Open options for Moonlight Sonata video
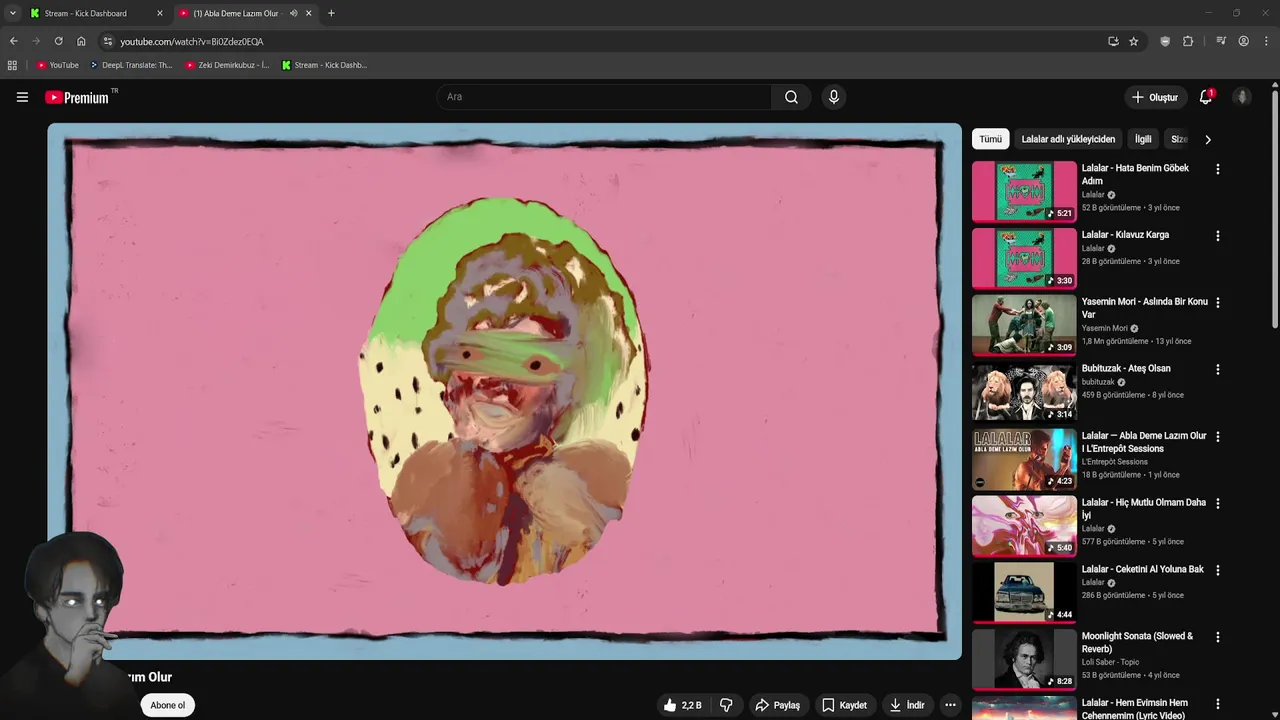 pos(1217,637)
